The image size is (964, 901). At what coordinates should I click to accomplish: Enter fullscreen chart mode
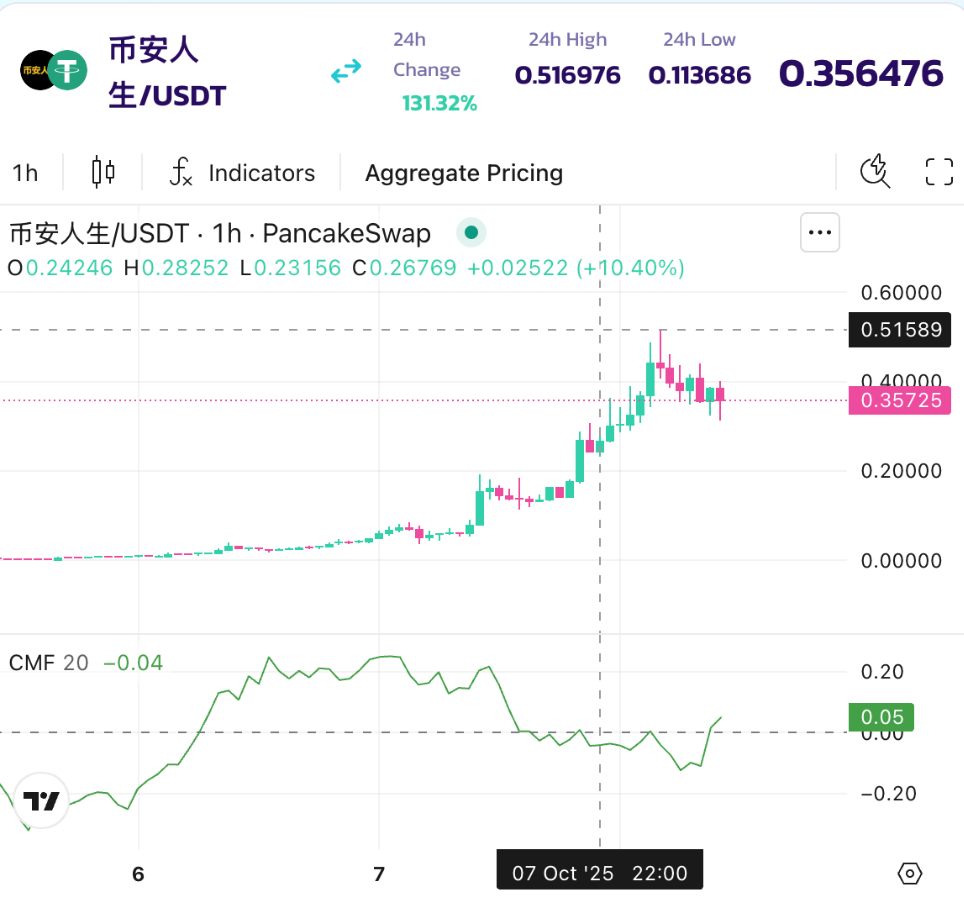[x=938, y=171]
